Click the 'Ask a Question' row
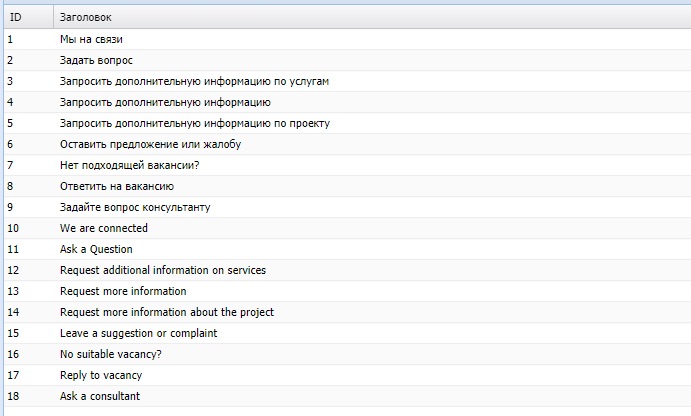This screenshot has height=416, width=691. [96, 249]
